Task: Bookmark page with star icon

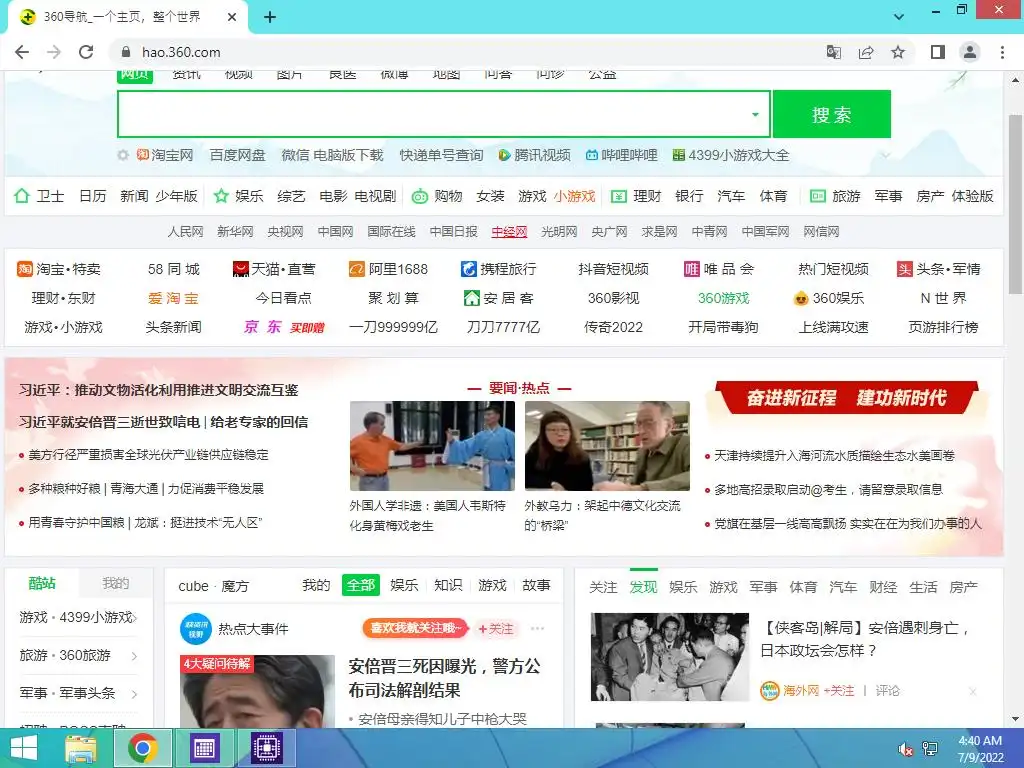Action: [898, 52]
